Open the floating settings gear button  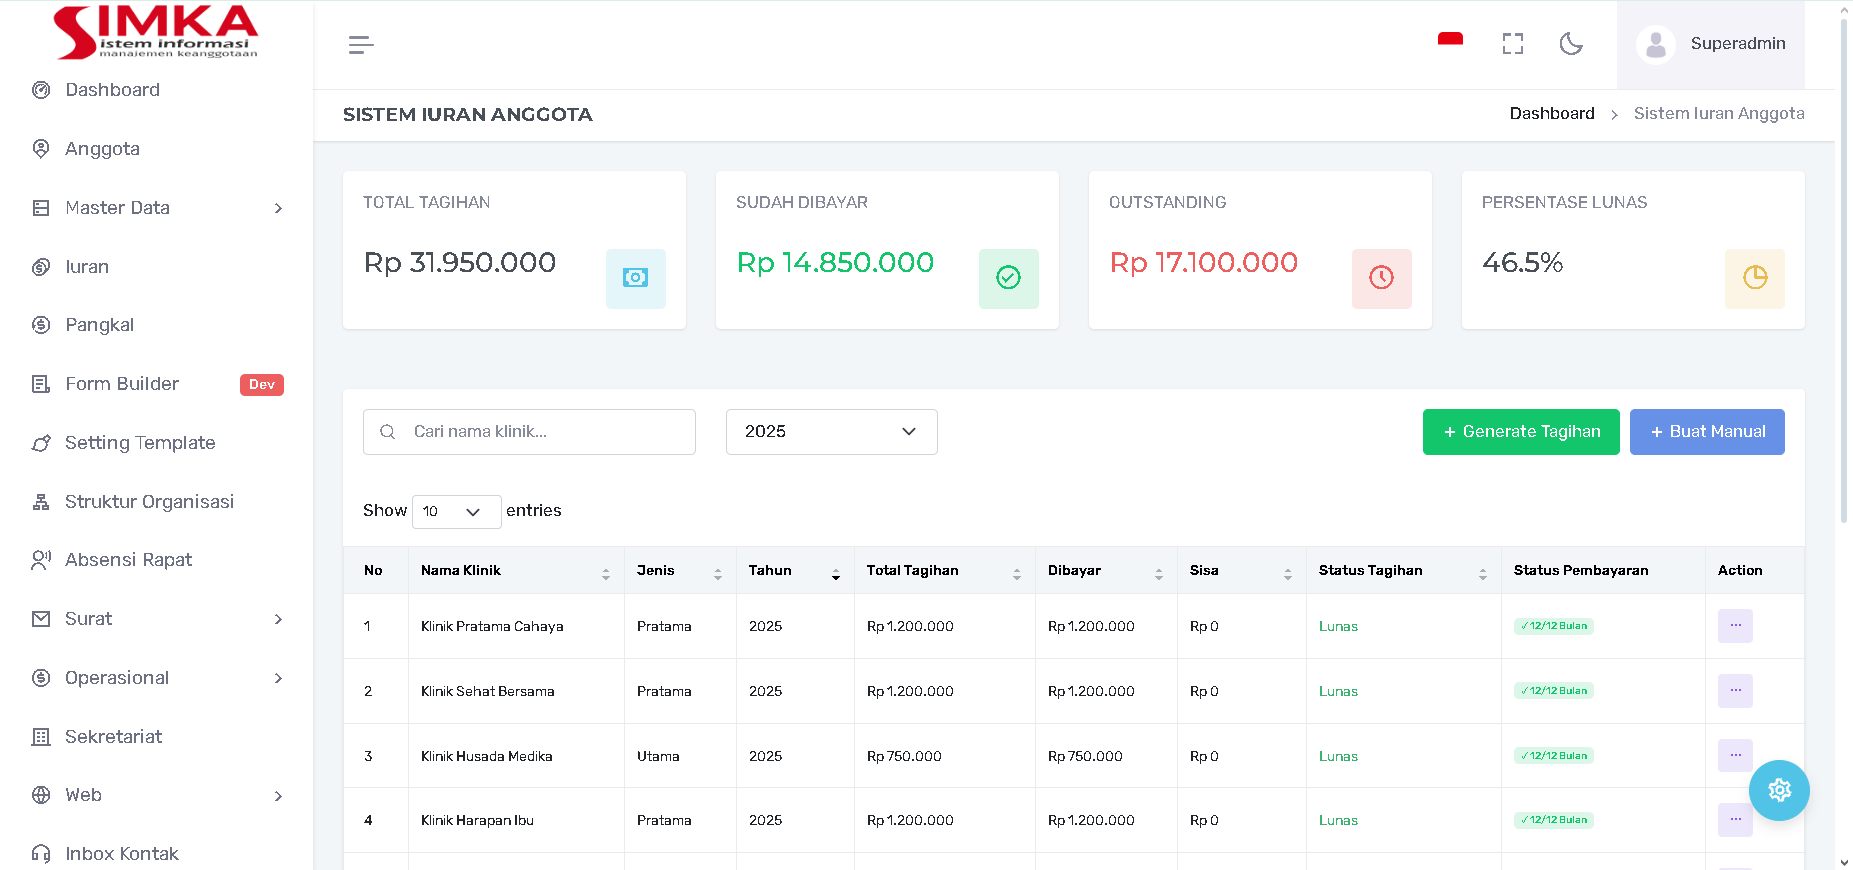point(1778,790)
